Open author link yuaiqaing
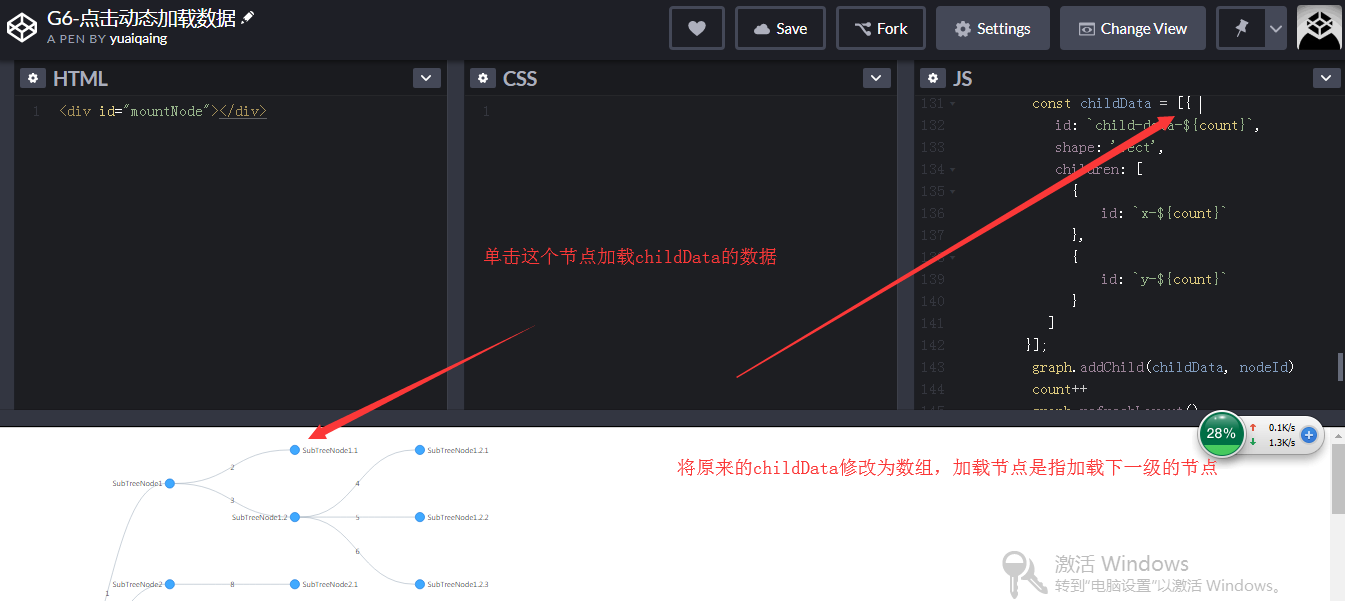The height and width of the screenshot is (601, 1345). (x=138, y=39)
